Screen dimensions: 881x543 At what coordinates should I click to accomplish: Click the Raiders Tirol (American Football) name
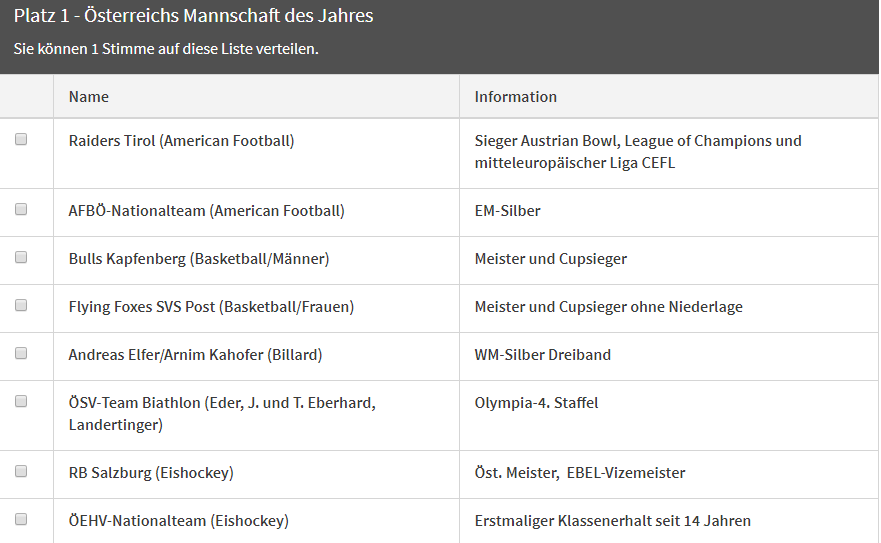pos(181,141)
